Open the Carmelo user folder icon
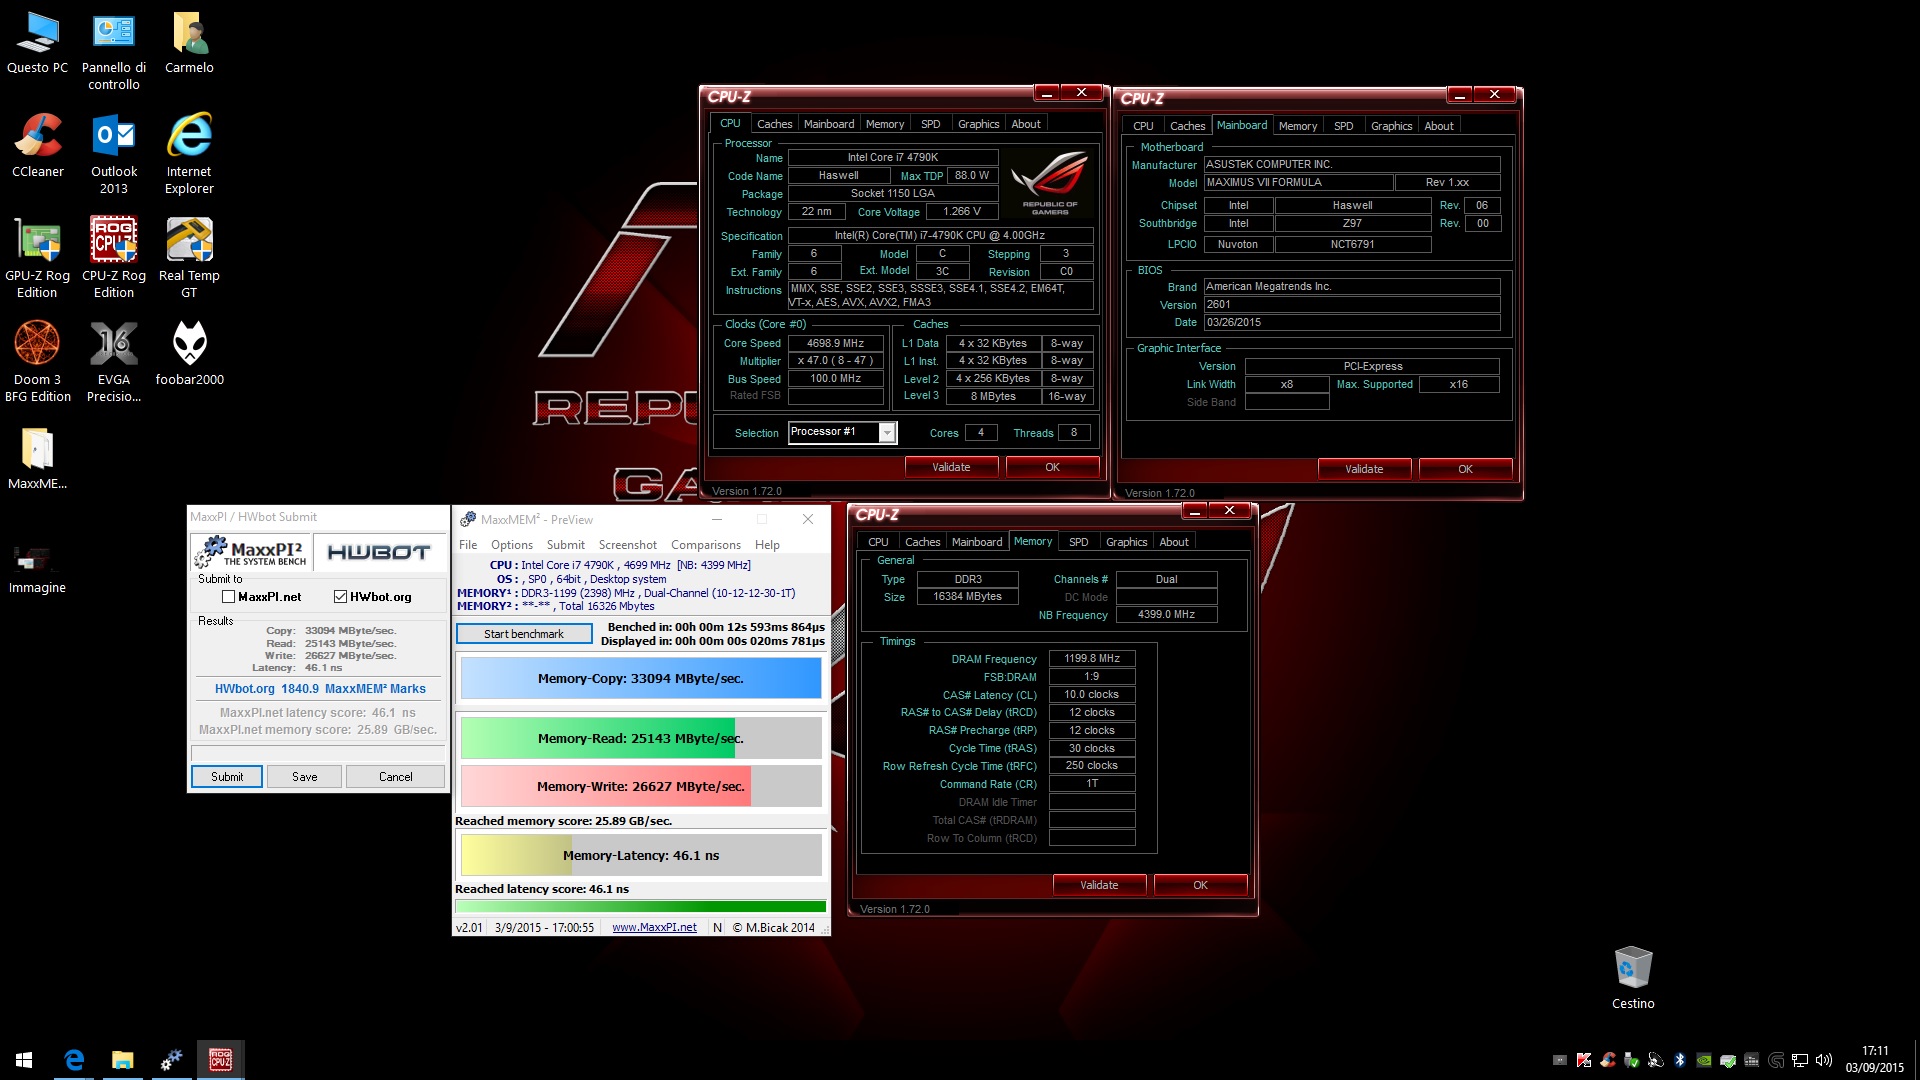The image size is (1920, 1080). click(189, 44)
